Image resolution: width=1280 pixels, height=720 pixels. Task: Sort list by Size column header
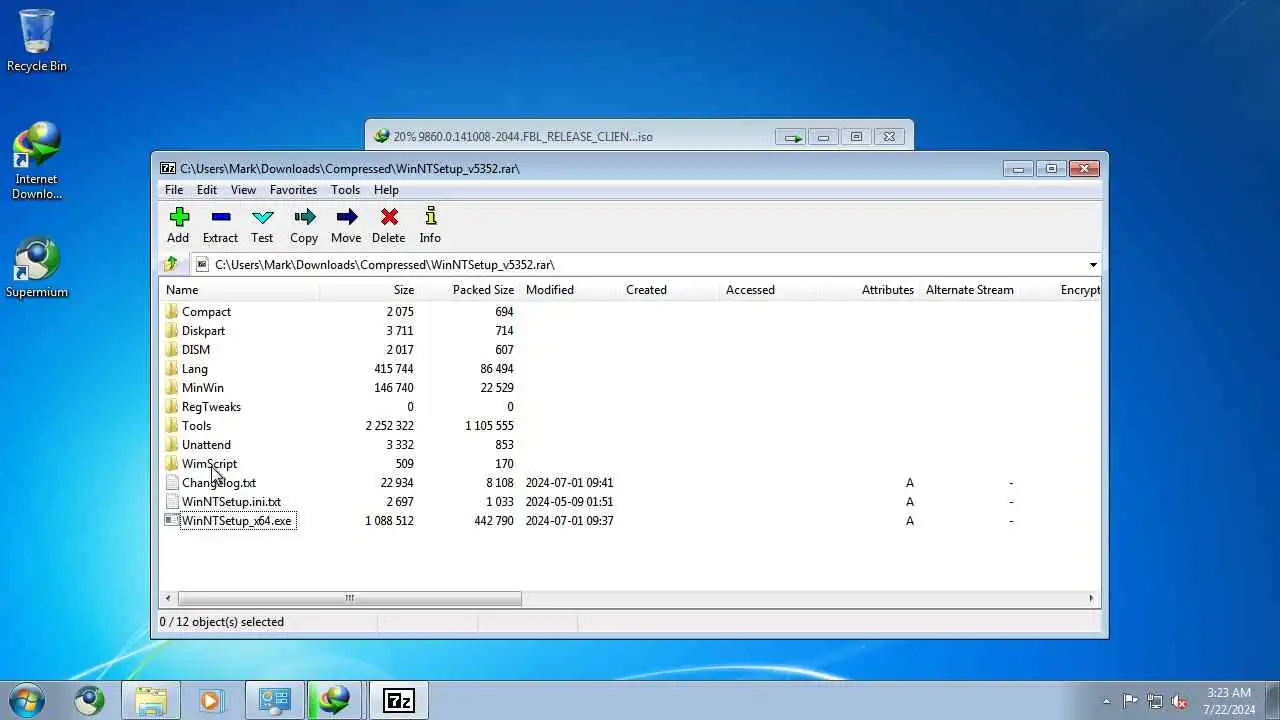(369, 290)
